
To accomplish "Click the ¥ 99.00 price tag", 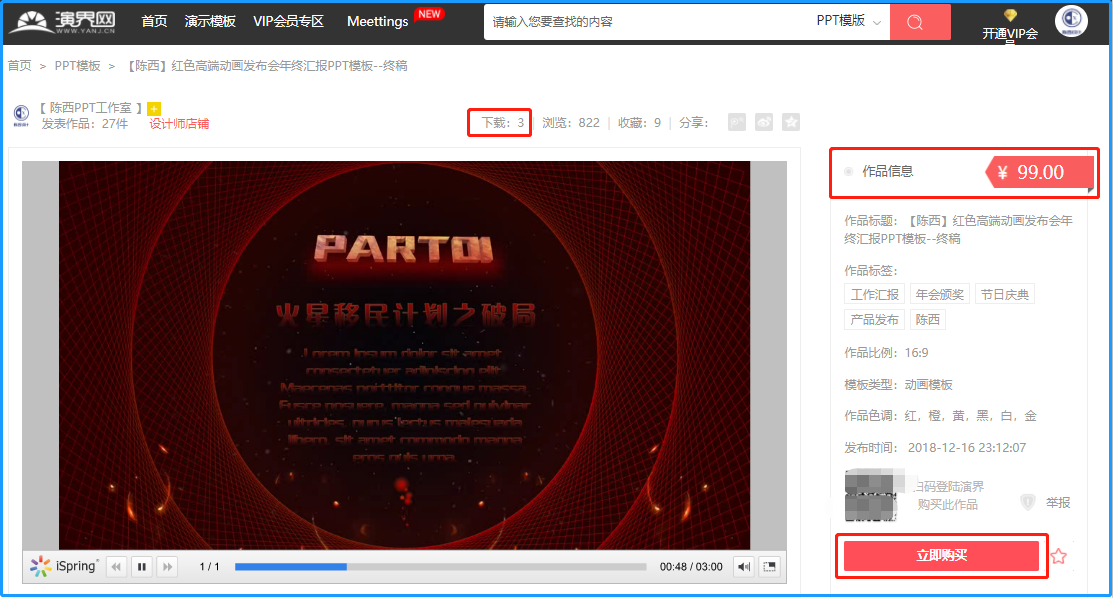I will pyautogui.click(x=1039, y=173).
